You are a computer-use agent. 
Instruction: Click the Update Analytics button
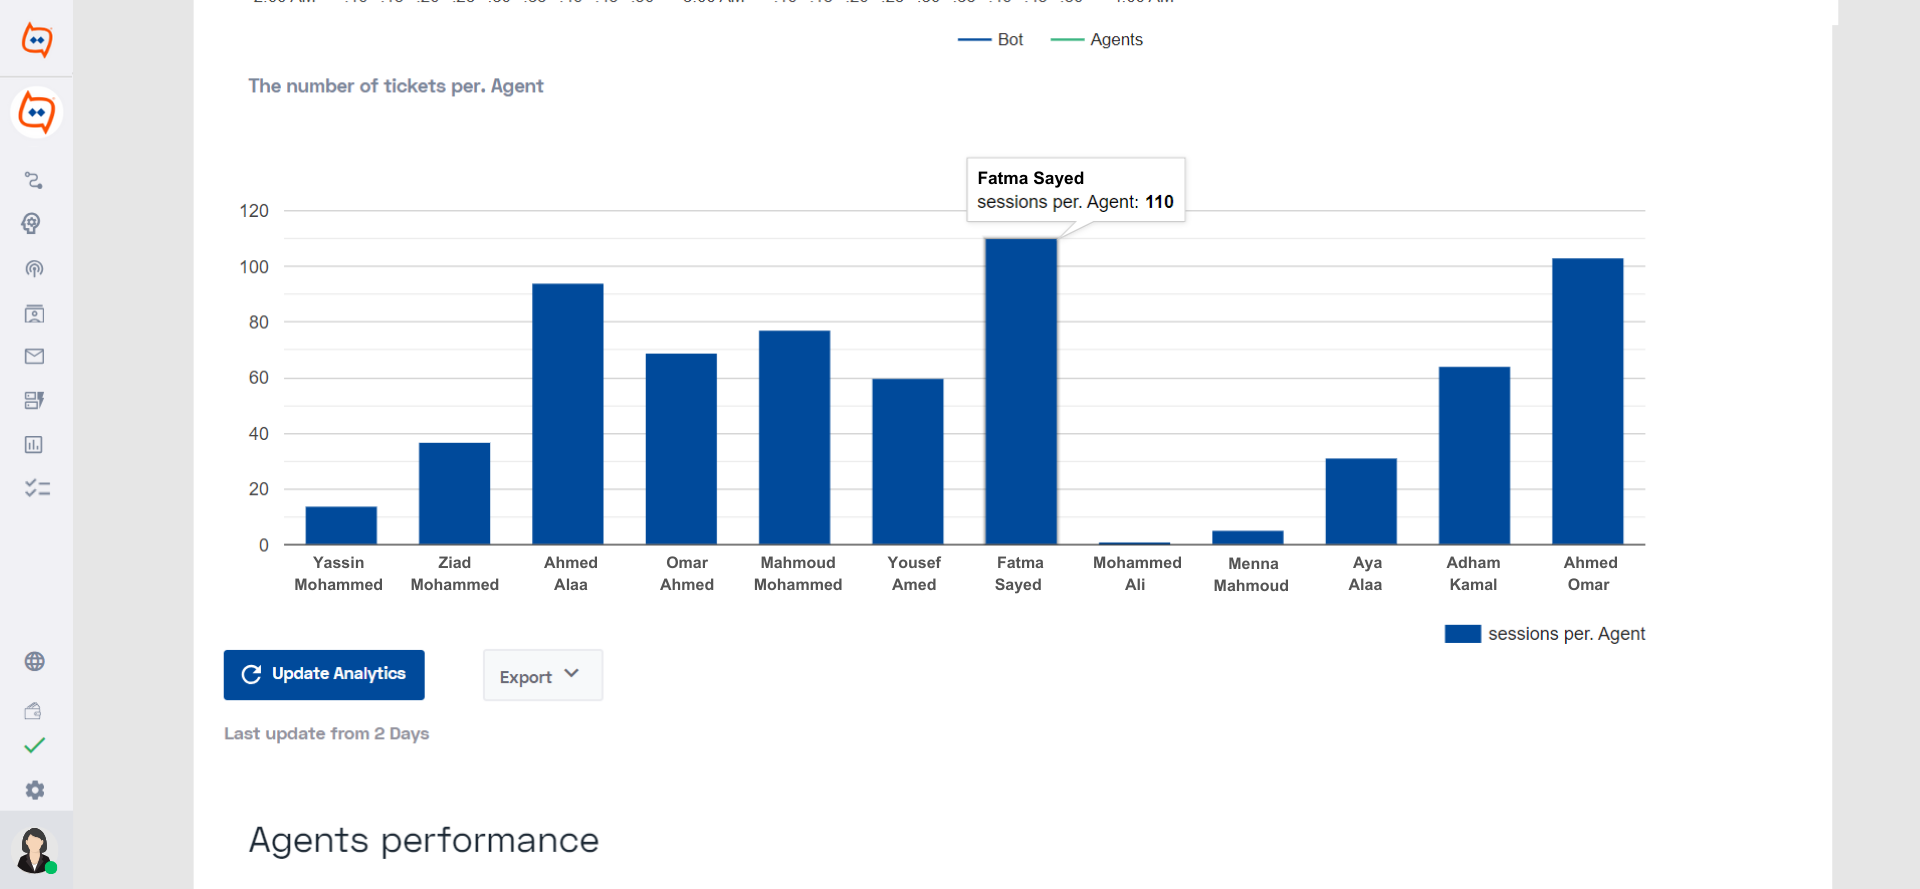click(x=324, y=675)
